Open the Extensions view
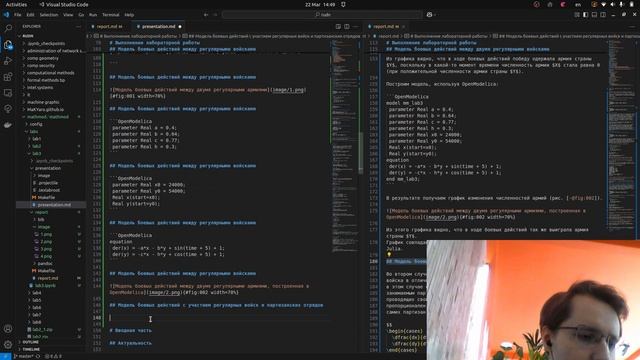Screen dimensions: 640x360 pyautogui.click(x=8, y=77)
